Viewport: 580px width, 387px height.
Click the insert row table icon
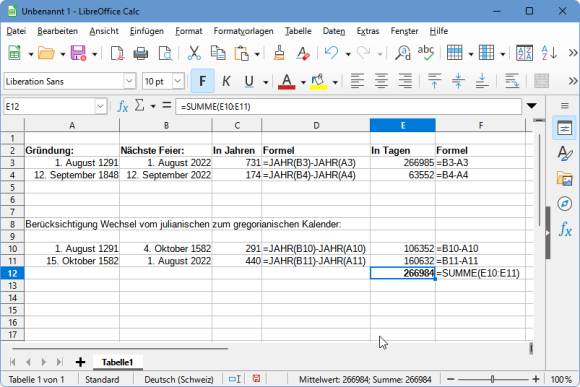coord(454,53)
